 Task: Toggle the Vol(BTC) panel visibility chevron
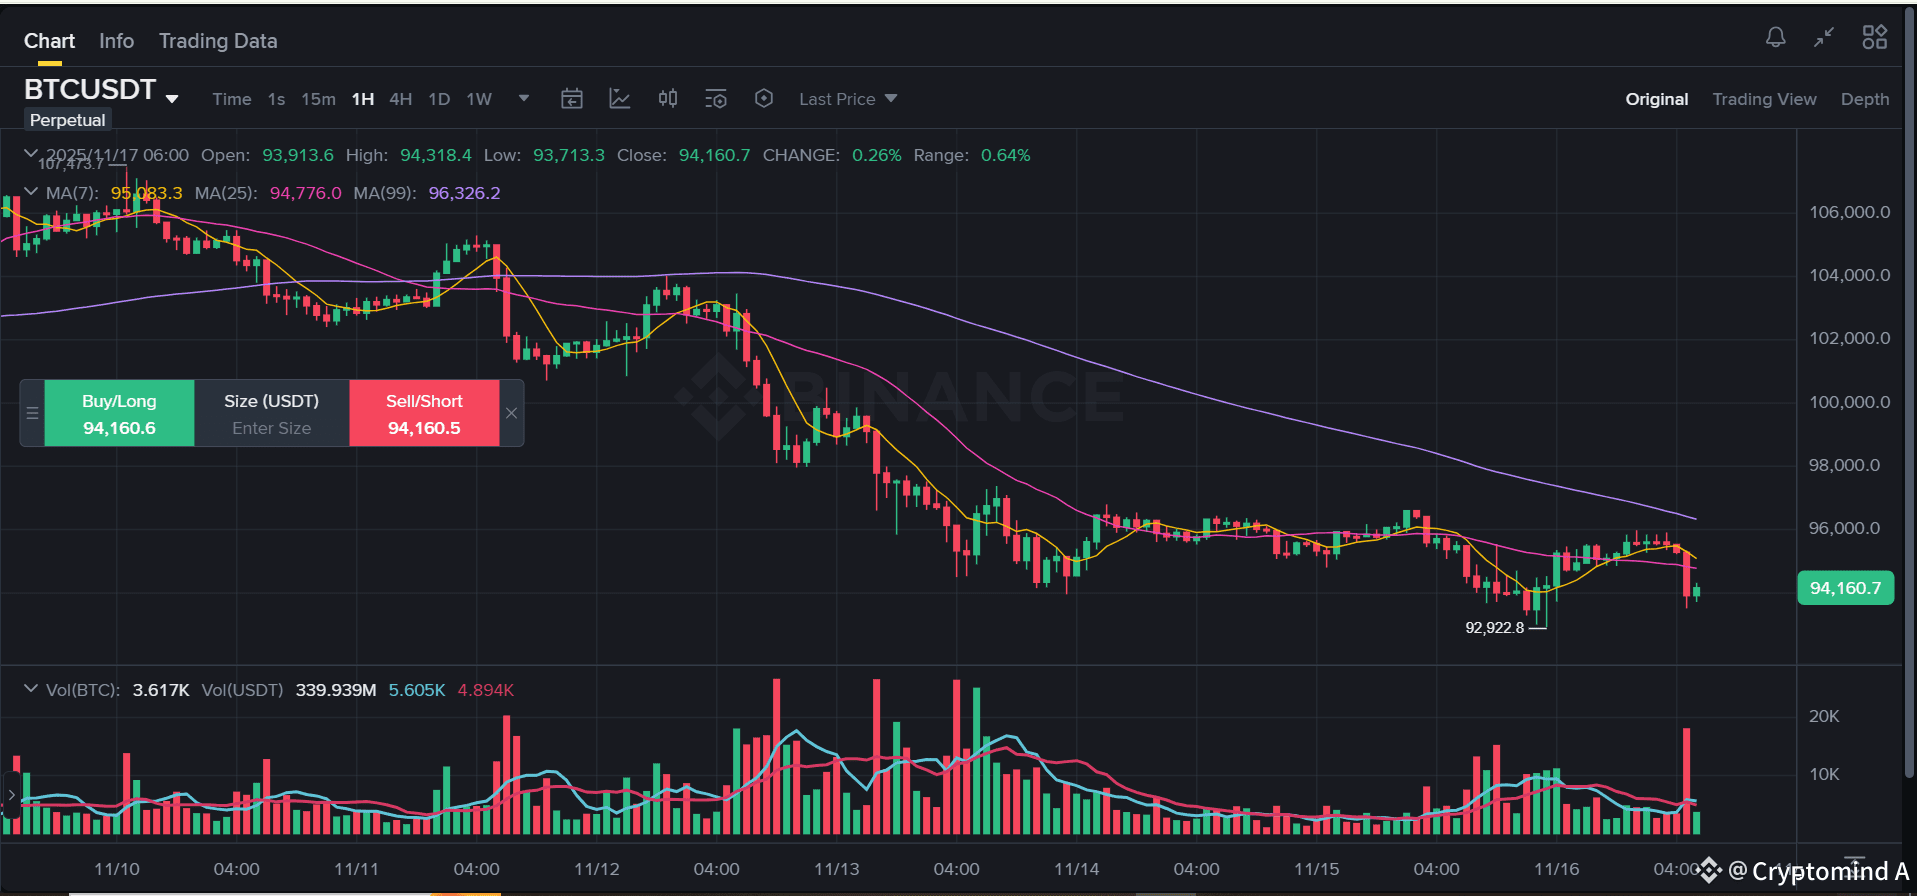coord(31,689)
